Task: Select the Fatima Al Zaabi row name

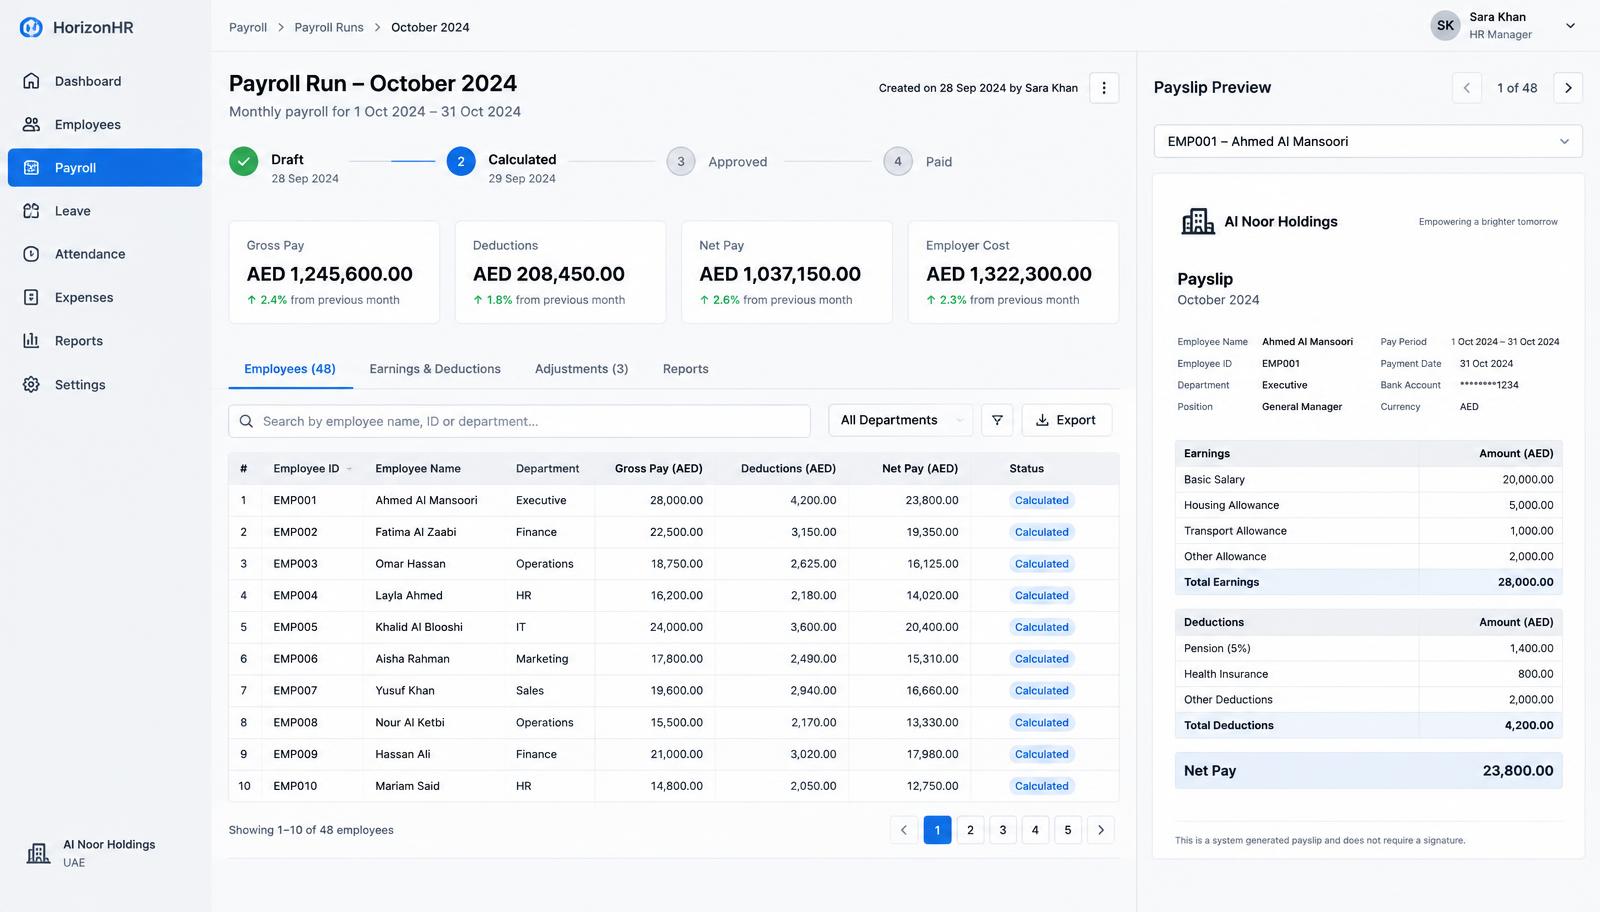Action: [x=416, y=532]
